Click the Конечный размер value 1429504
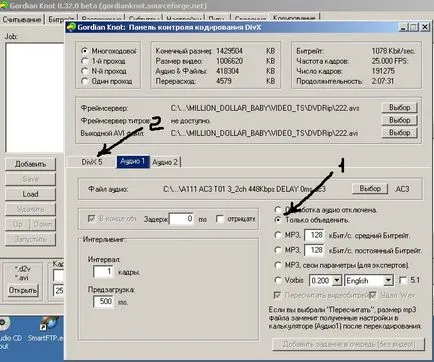434x362 pixels. (229, 51)
